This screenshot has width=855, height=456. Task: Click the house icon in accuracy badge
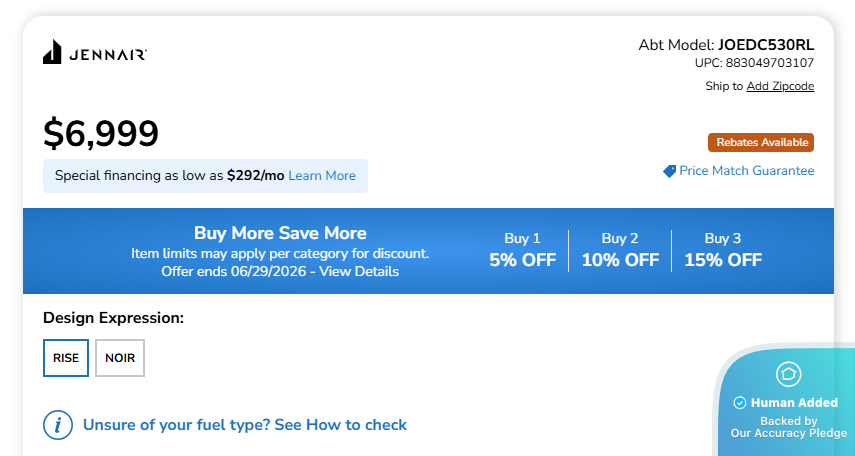(x=788, y=374)
